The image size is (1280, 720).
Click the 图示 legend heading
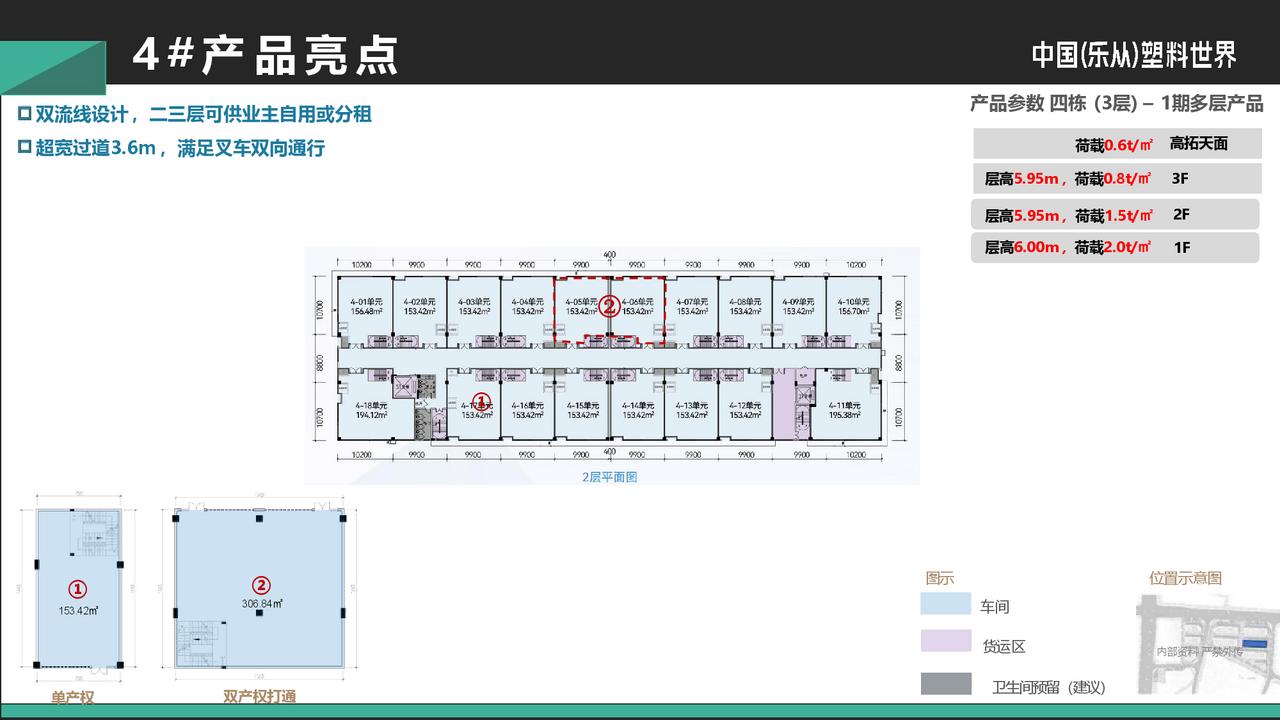tap(940, 578)
